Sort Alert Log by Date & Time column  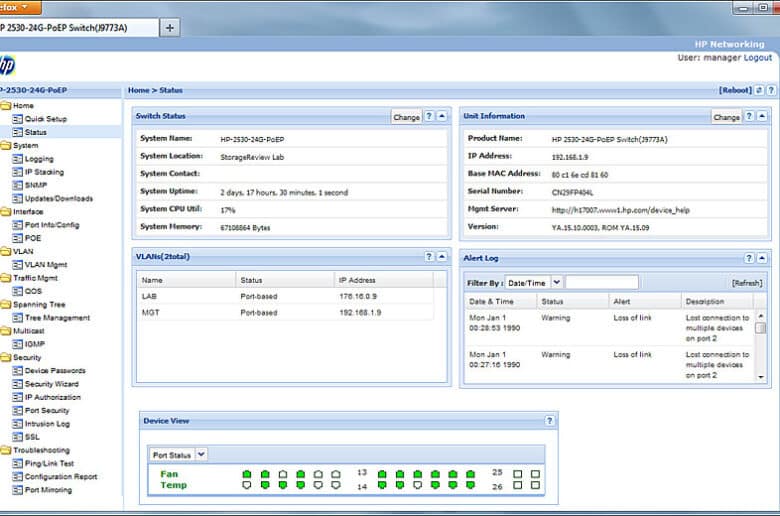[x=500, y=302]
